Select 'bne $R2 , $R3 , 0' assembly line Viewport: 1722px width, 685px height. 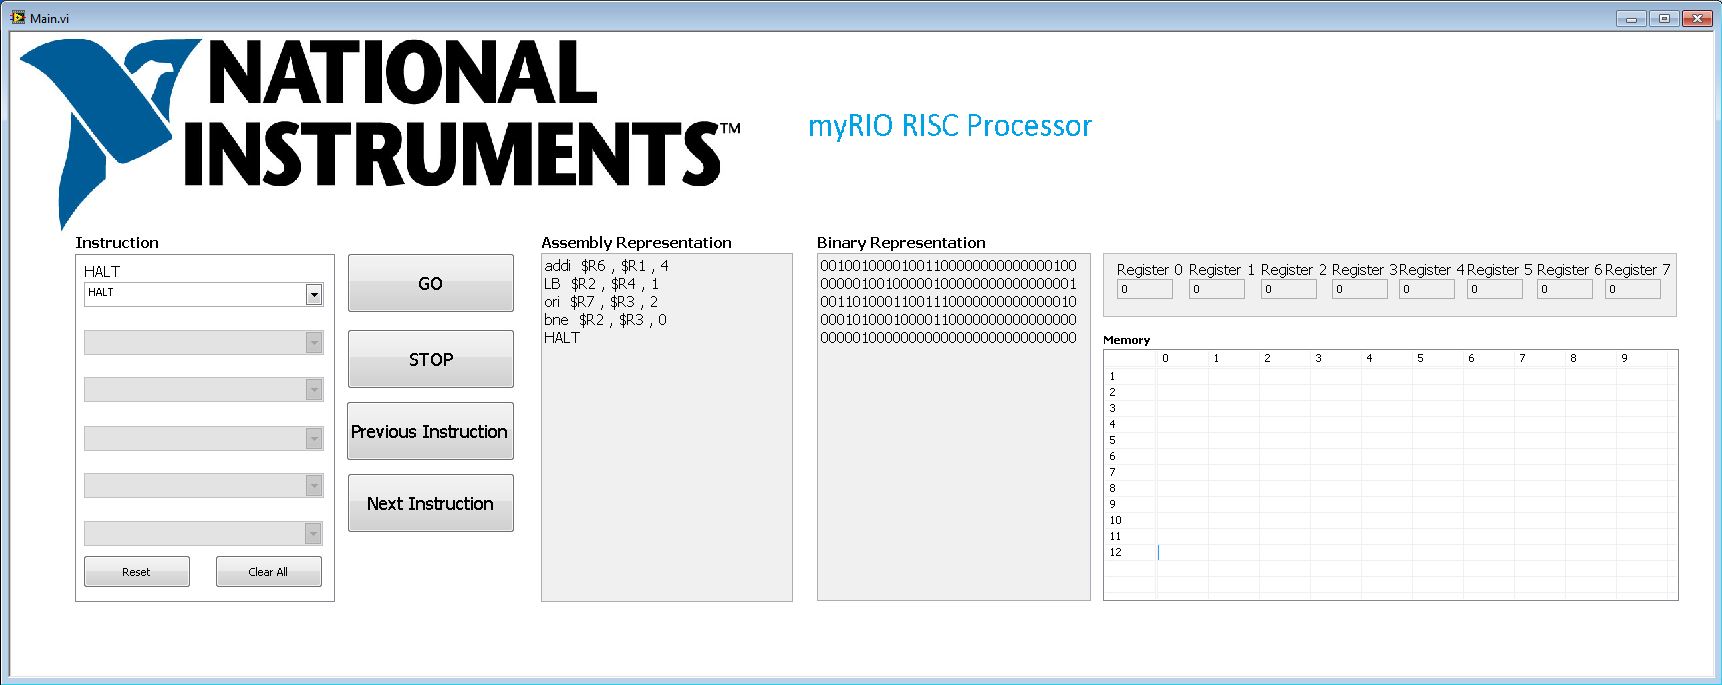[x=605, y=320]
